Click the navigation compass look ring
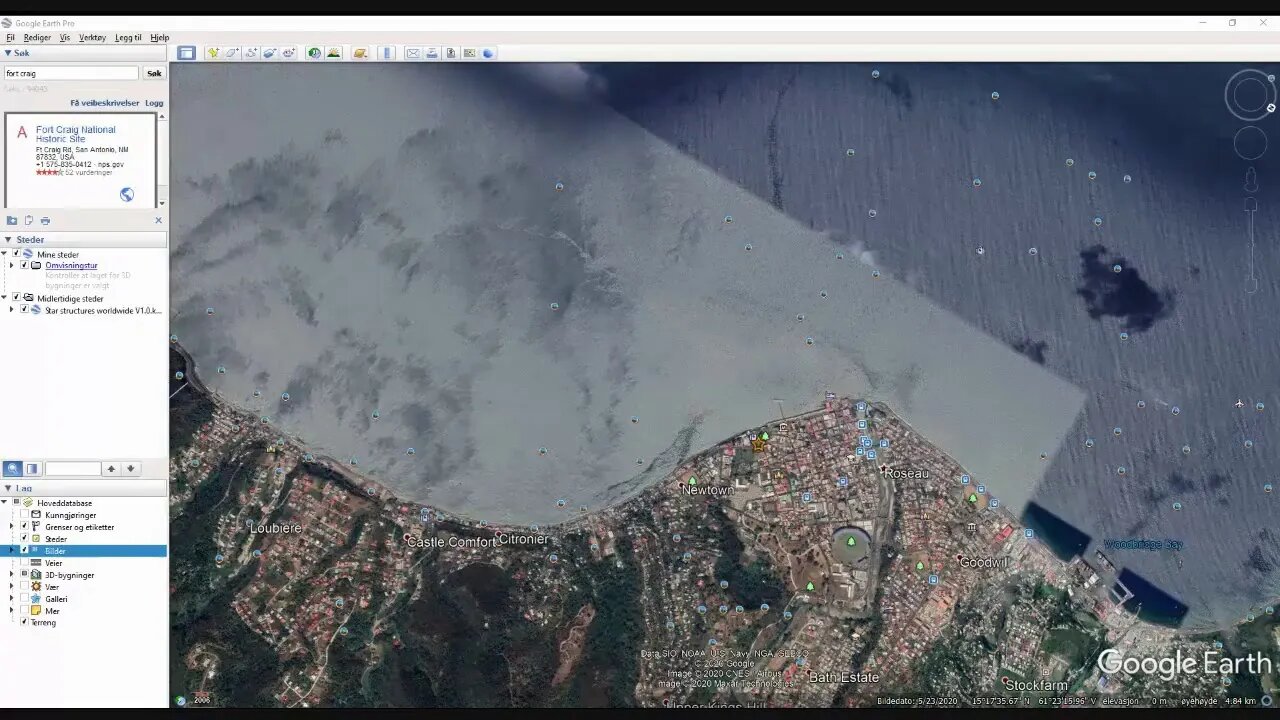This screenshot has width=1280, height=720. [1250, 96]
